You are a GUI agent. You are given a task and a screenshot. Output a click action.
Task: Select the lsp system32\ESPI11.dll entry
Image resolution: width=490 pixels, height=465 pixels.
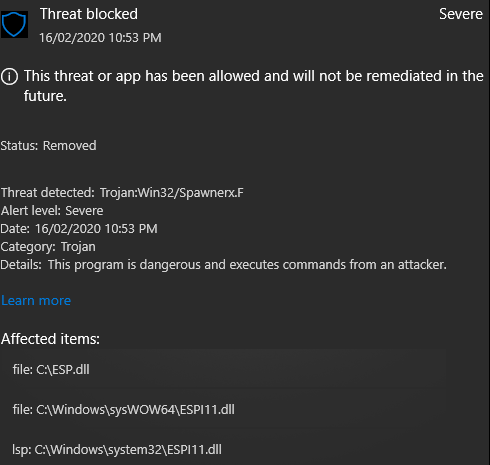[x=117, y=449]
